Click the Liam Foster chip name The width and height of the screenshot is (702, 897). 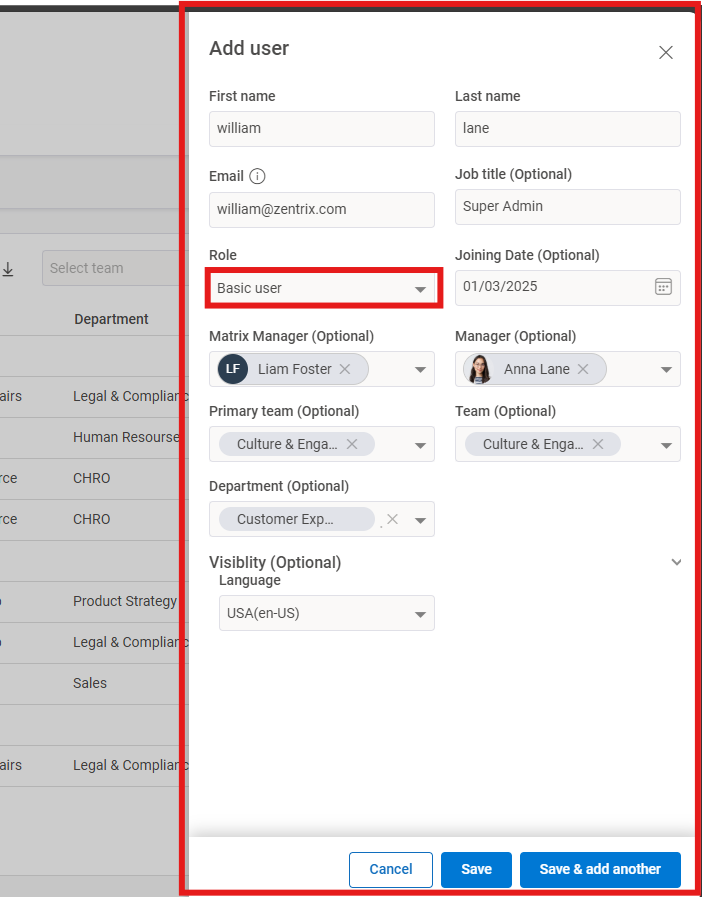click(295, 369)
